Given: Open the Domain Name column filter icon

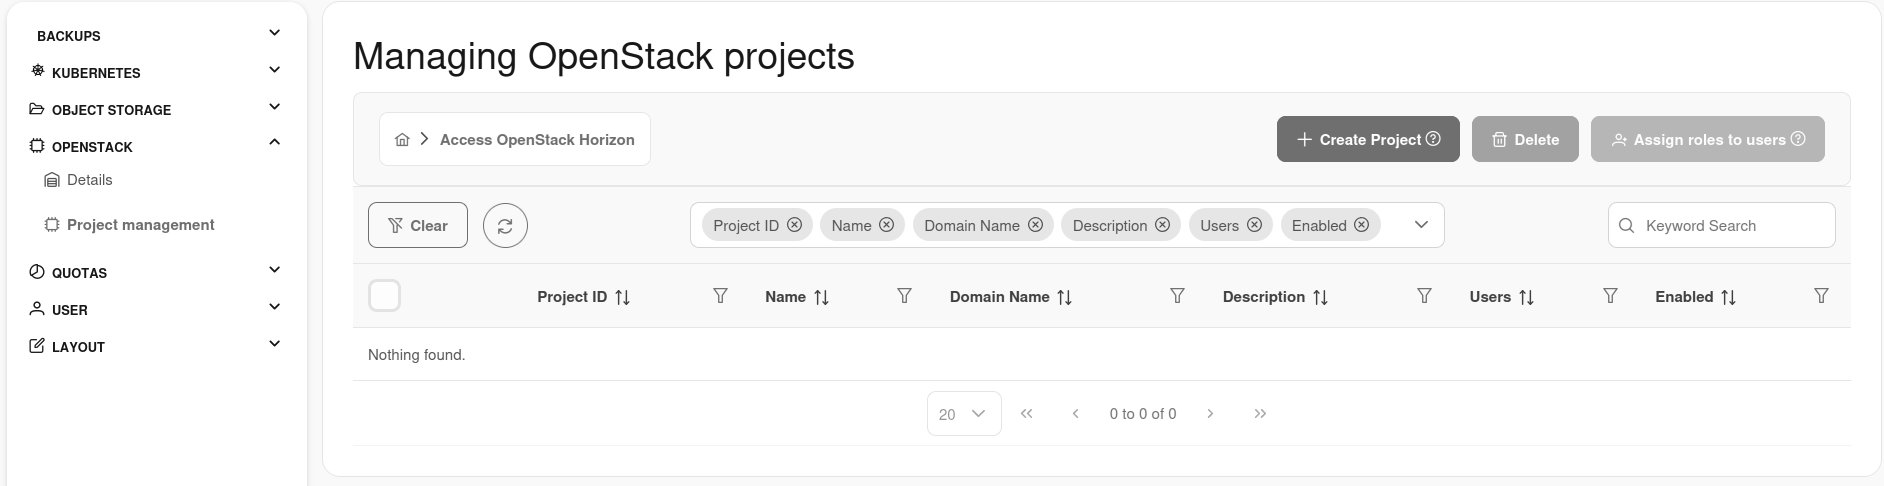Looking at the screenshot, I should [x=1177, y=296].
